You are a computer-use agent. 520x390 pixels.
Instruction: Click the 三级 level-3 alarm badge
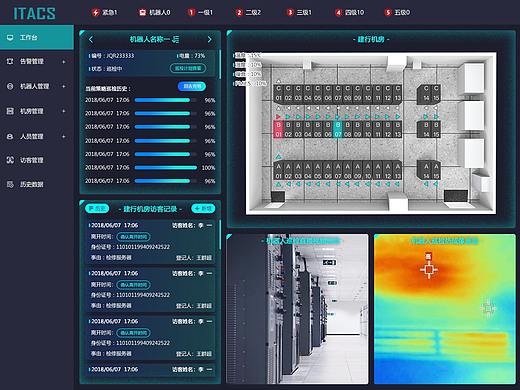pos(290,12)
